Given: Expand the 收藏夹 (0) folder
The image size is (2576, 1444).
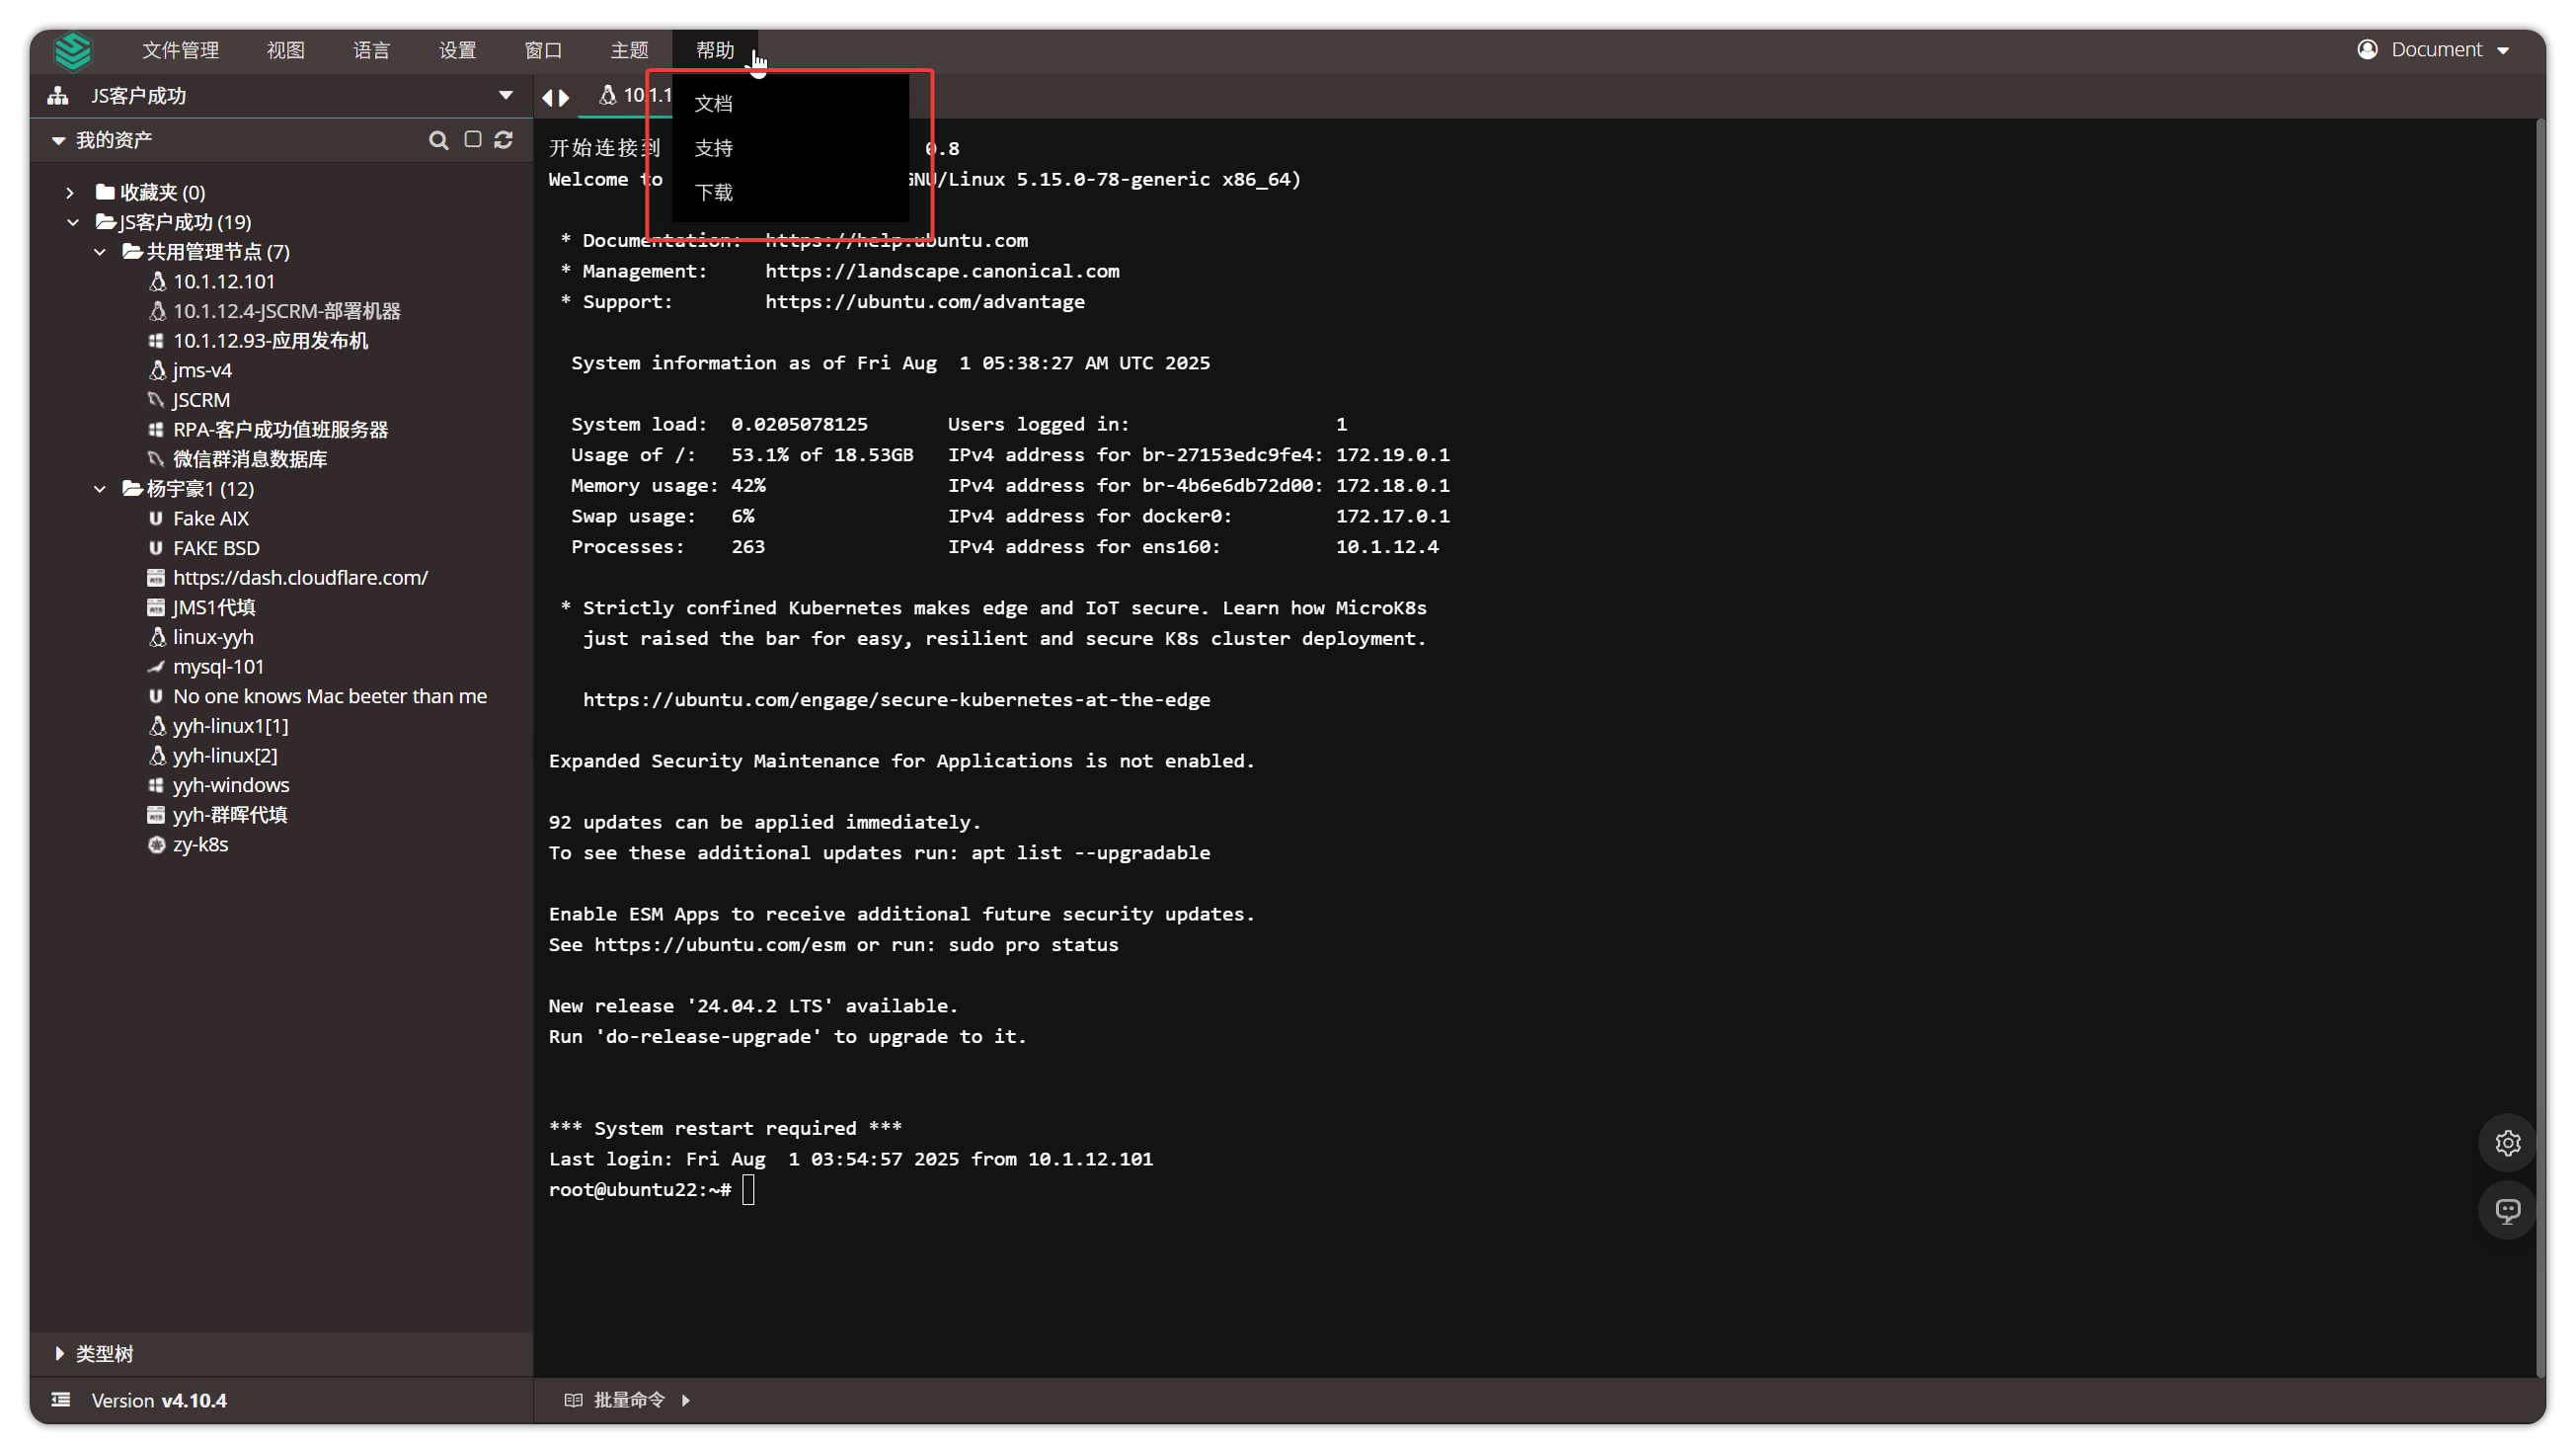Looking at the screenshot, I should pos(70,192).
